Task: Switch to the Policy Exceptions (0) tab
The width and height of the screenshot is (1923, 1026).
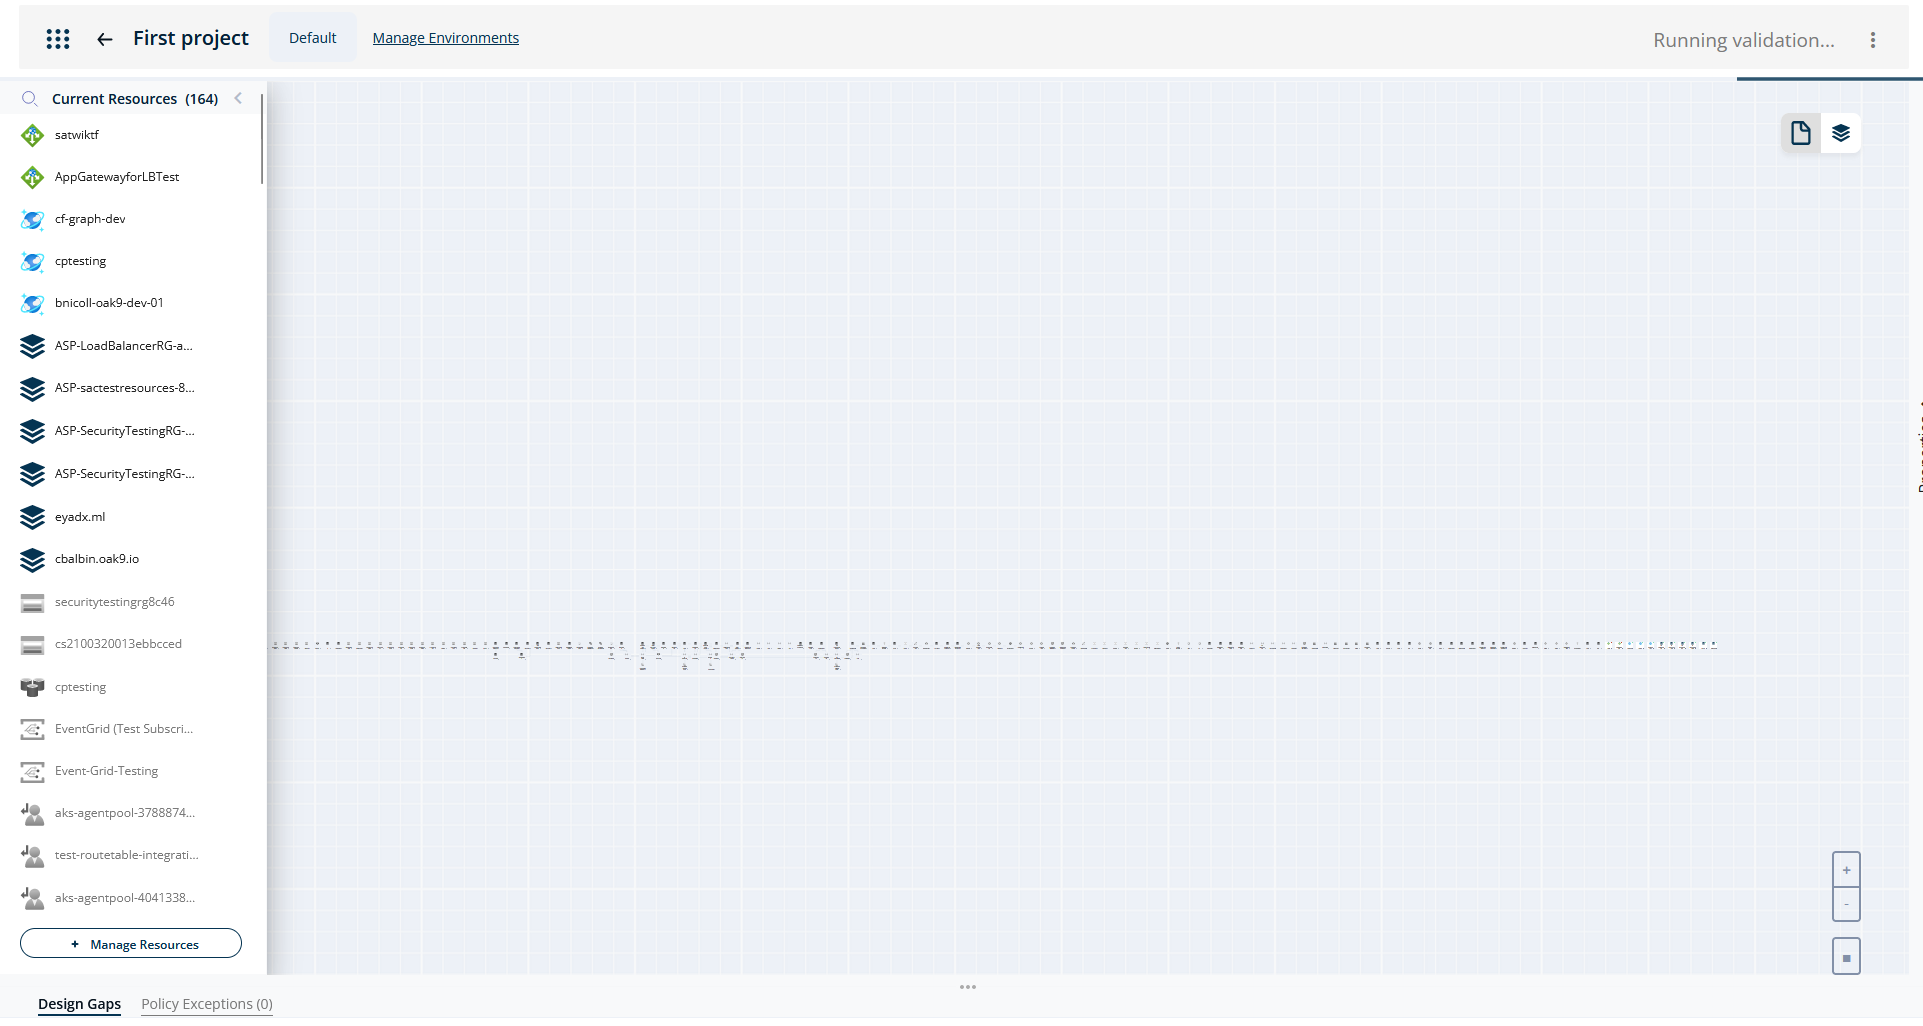Action: [x=207, y=1004]
